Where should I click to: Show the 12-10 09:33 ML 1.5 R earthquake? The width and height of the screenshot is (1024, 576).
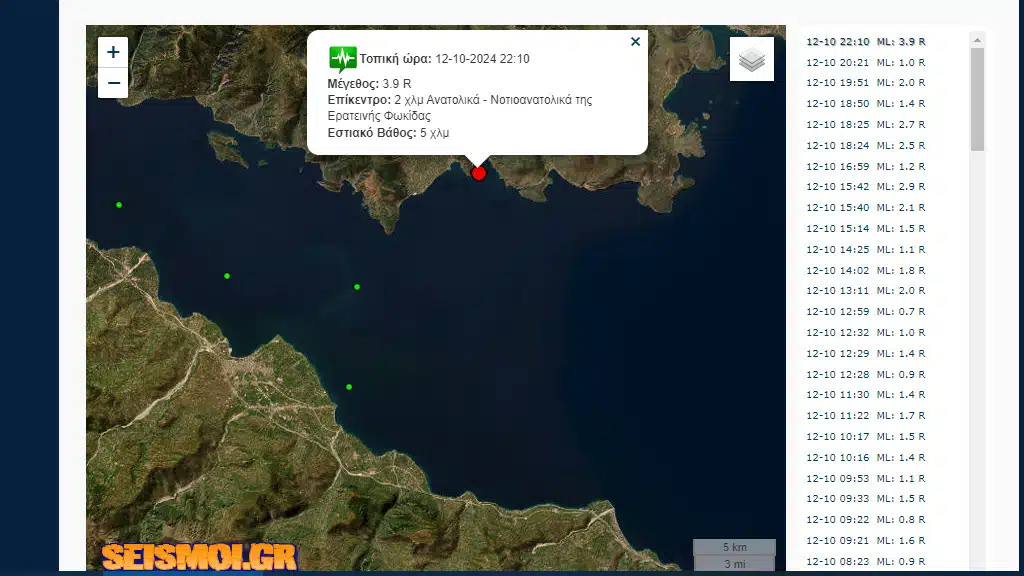point(865,498)
